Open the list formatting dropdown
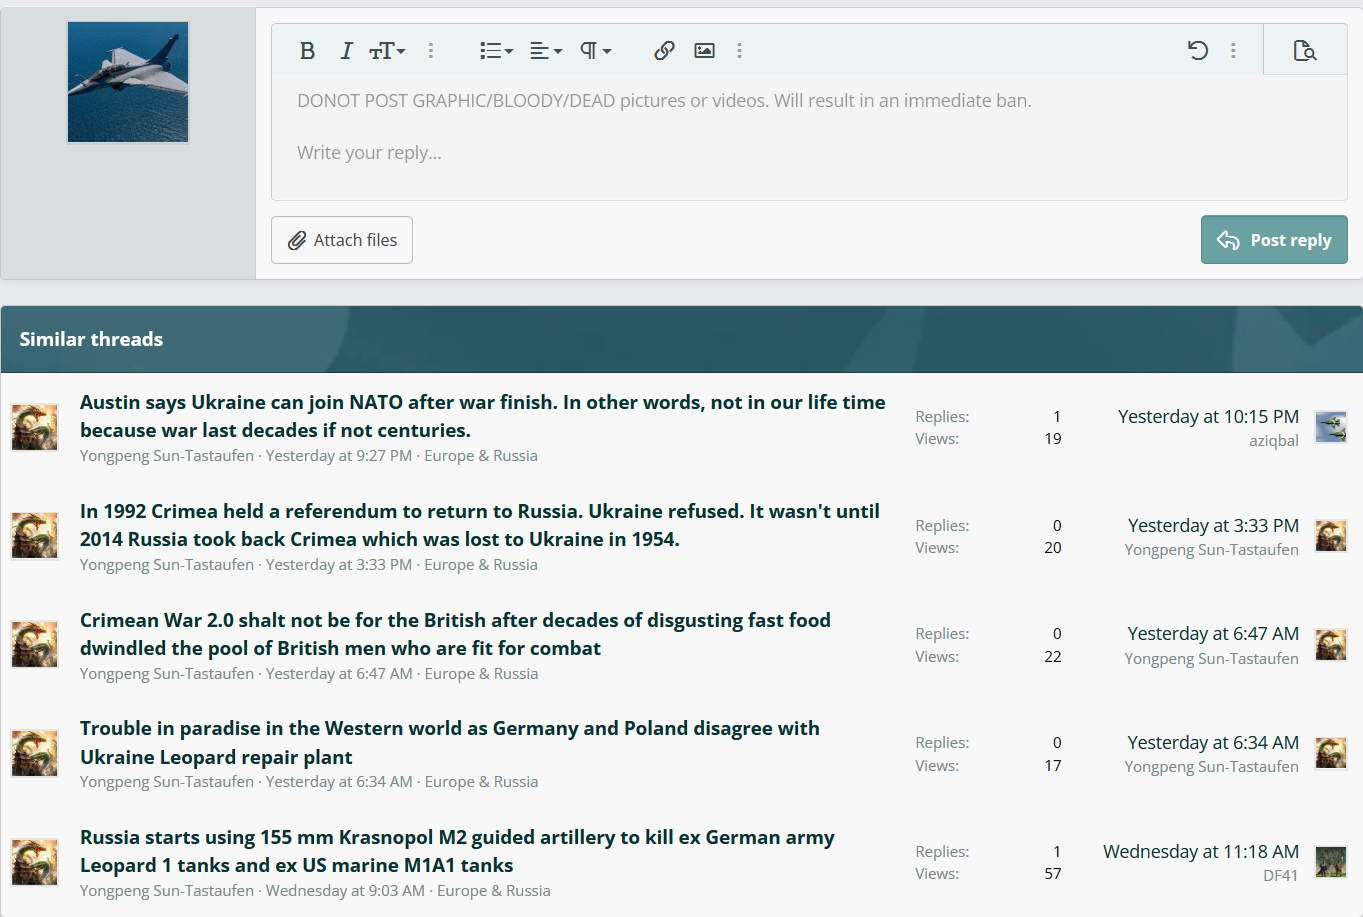1363x917 pixels. tap(496, 51)
